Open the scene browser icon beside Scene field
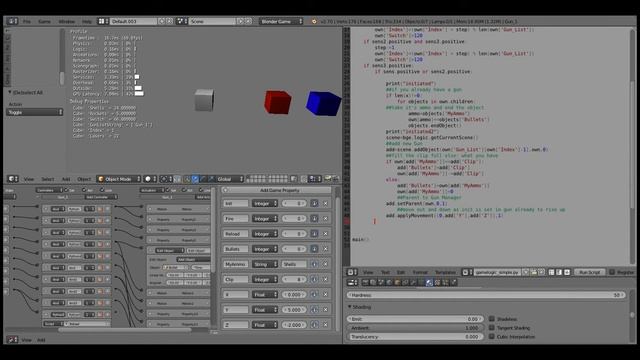The image size is (640, 360). [182, 21]
